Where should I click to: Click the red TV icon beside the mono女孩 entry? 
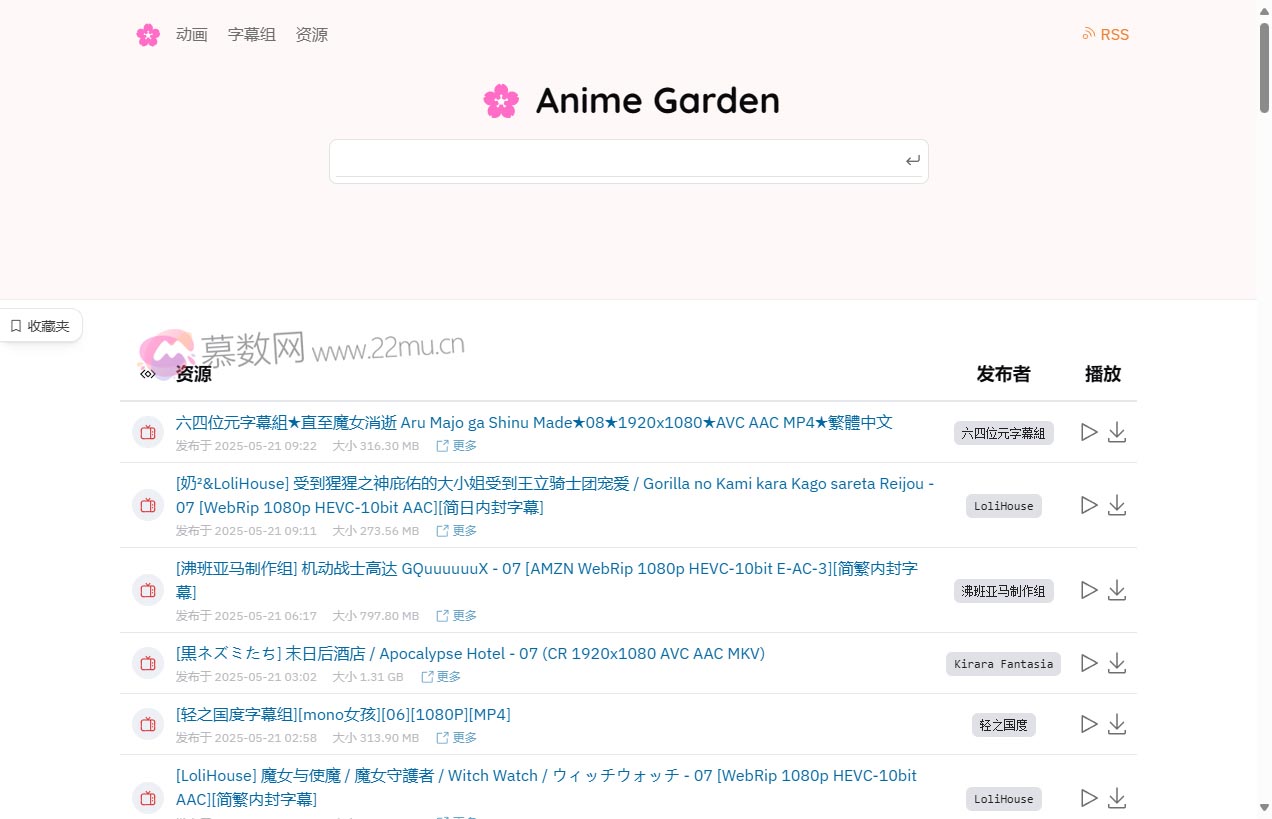point(147,724)
